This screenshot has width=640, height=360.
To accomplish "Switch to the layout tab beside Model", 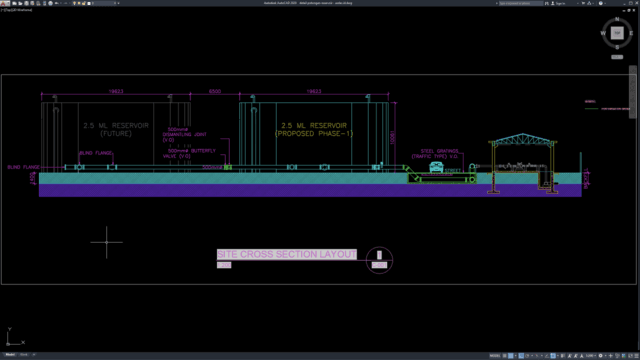I will pyautogui.click(x=24, y=355).
